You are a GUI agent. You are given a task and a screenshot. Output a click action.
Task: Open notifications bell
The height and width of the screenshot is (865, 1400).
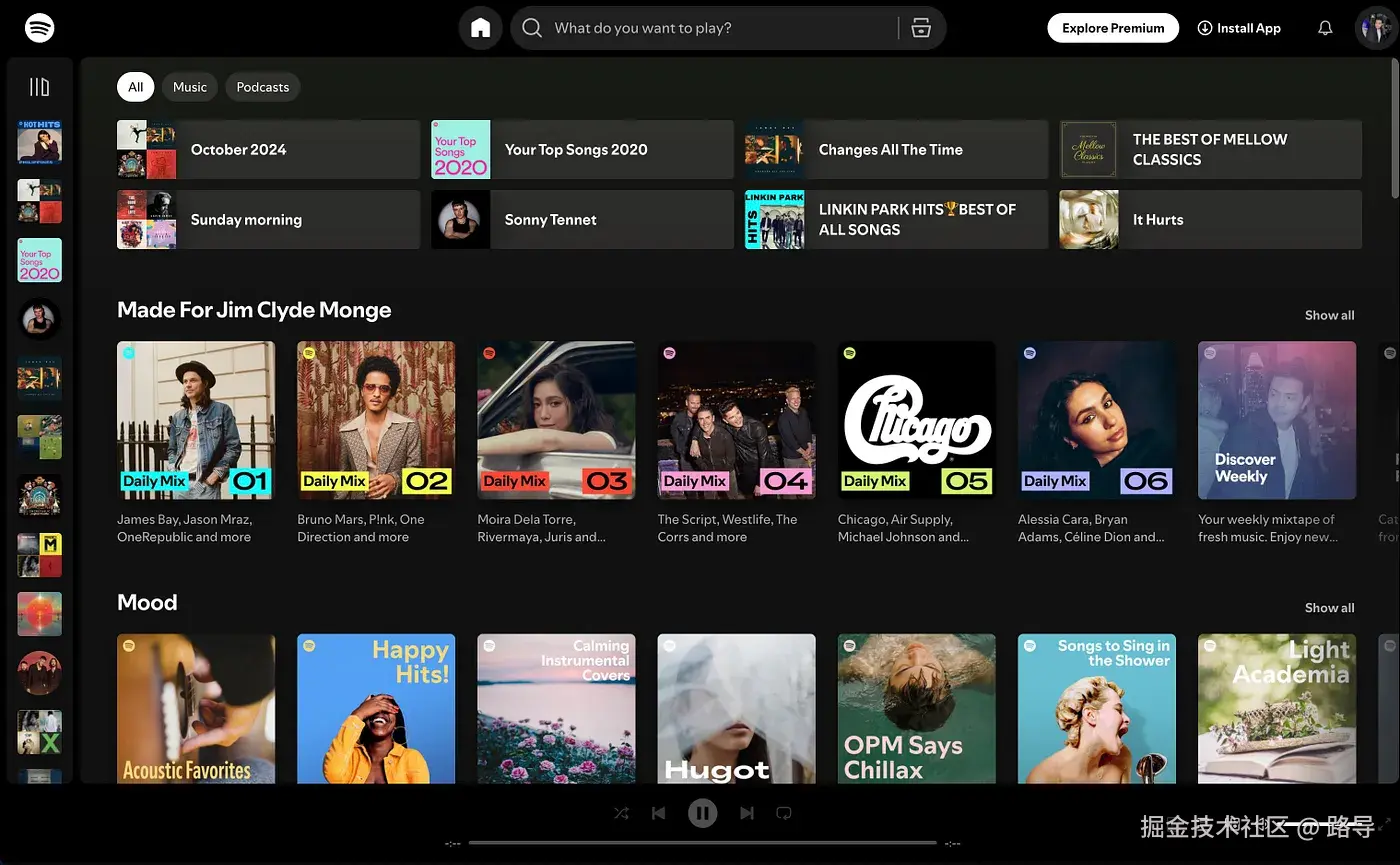click(x=1325, y=28)
